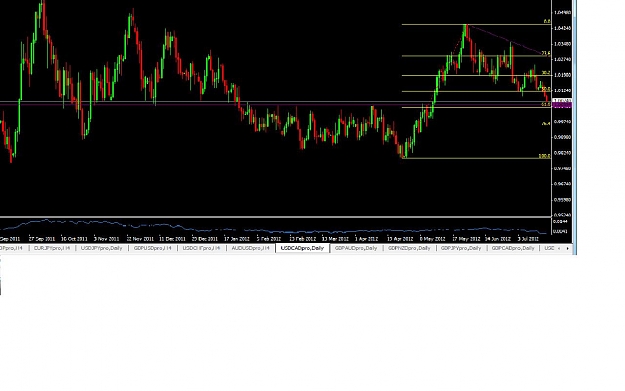Open the GBPCADpro,Daily chart tab
The image size is (625, 391).
pos(513,248)
